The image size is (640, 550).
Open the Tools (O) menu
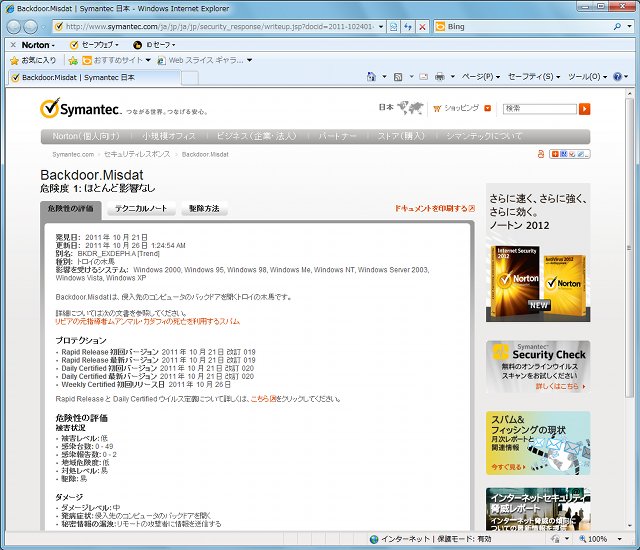coord(587,77)
